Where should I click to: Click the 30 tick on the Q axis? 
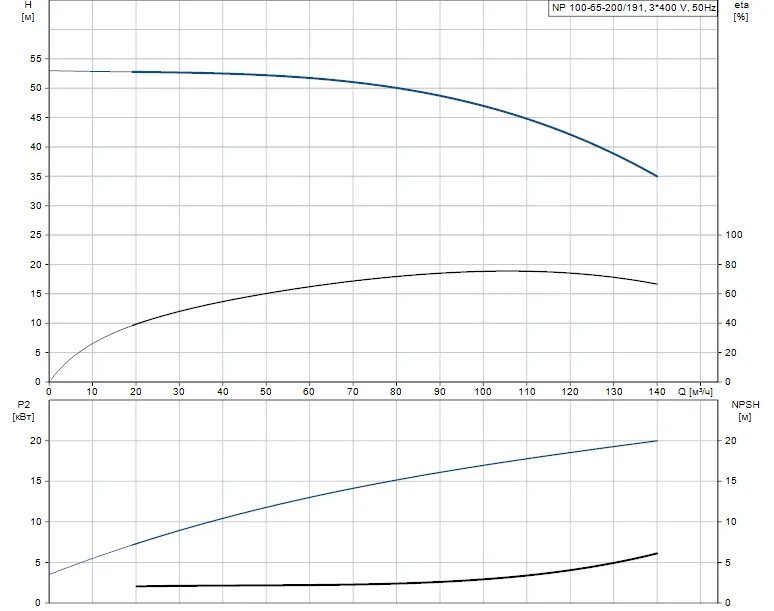coord(179,391)
